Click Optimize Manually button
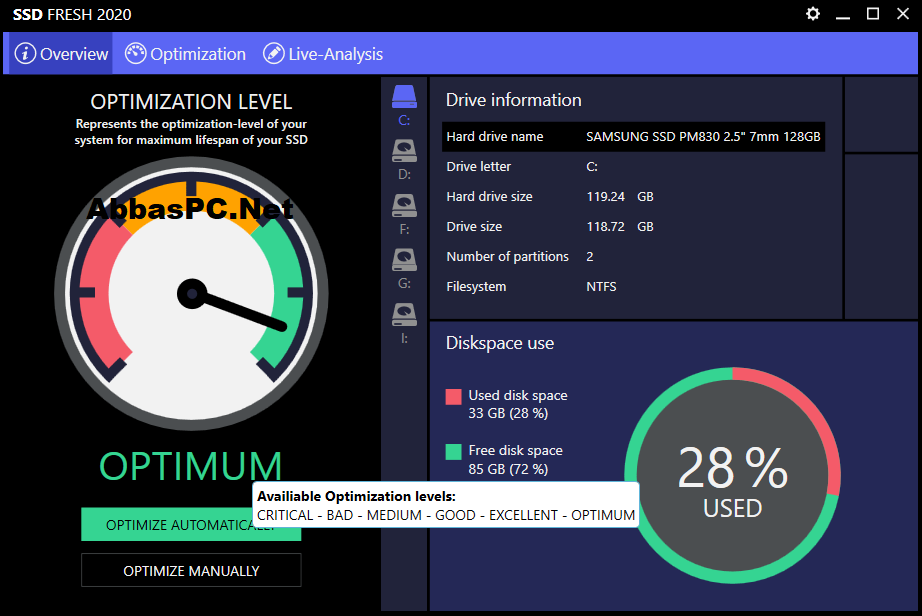This screenshot has width=922, height=616. [x=191, y=570]
